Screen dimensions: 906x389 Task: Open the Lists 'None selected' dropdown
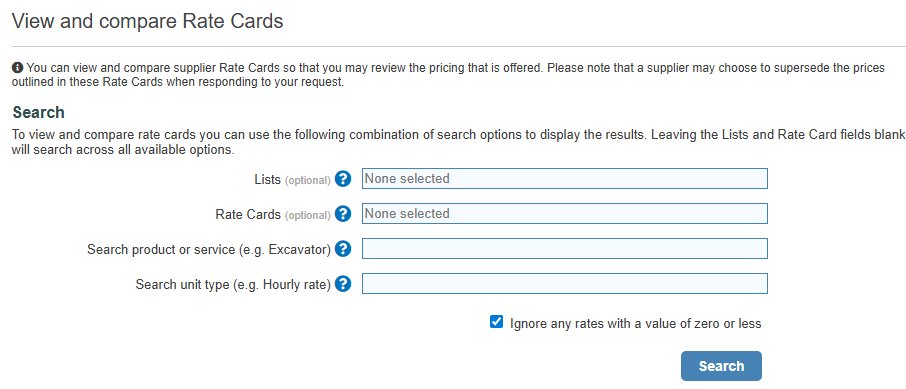click(565, 179)
